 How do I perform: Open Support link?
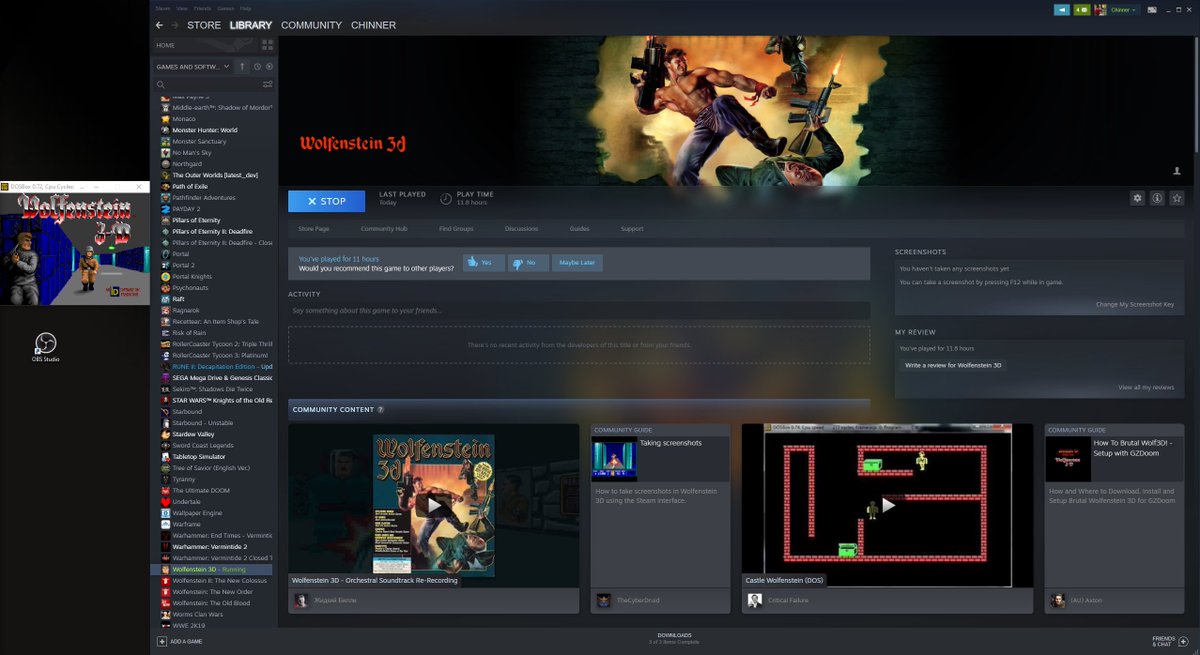tap(632, 229)
